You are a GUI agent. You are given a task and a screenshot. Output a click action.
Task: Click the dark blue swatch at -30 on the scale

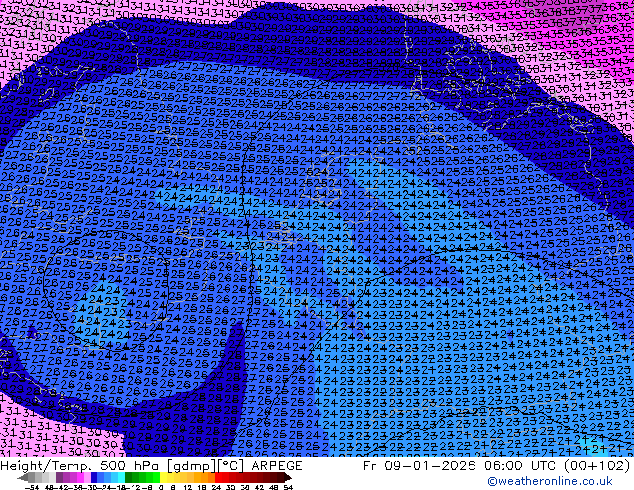point(94,477)
